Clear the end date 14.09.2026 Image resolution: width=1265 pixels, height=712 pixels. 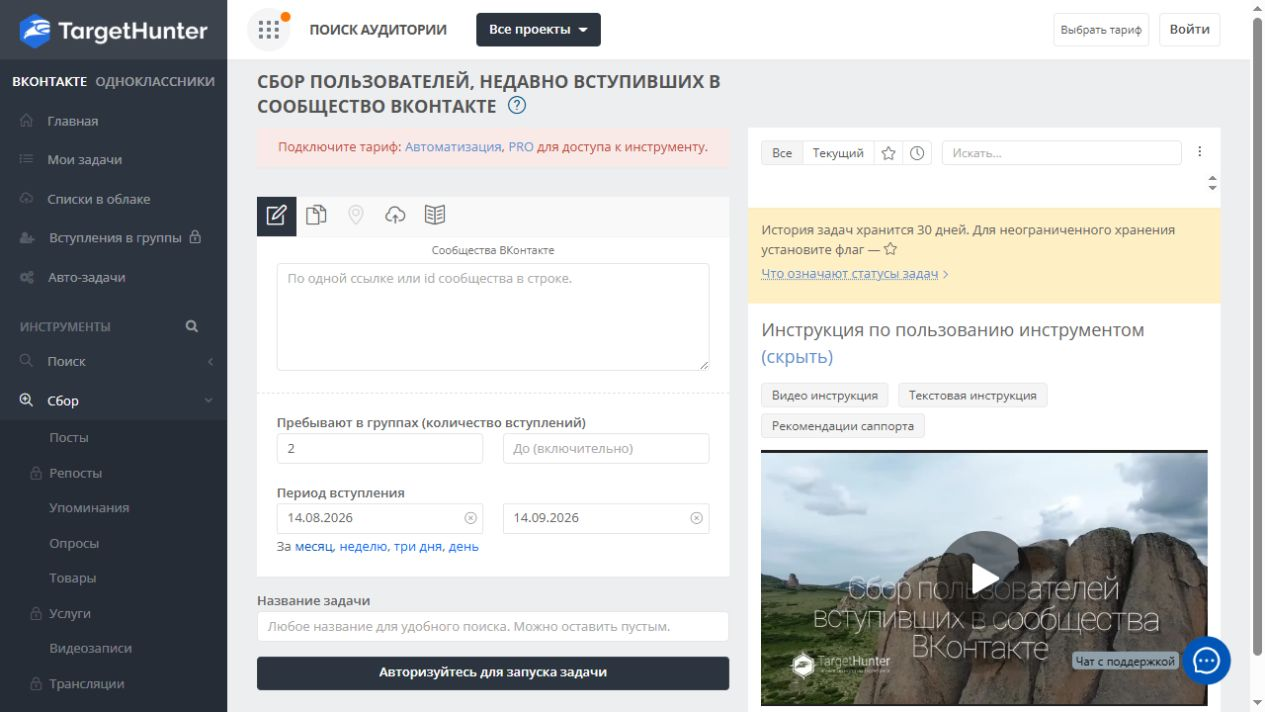696,518
